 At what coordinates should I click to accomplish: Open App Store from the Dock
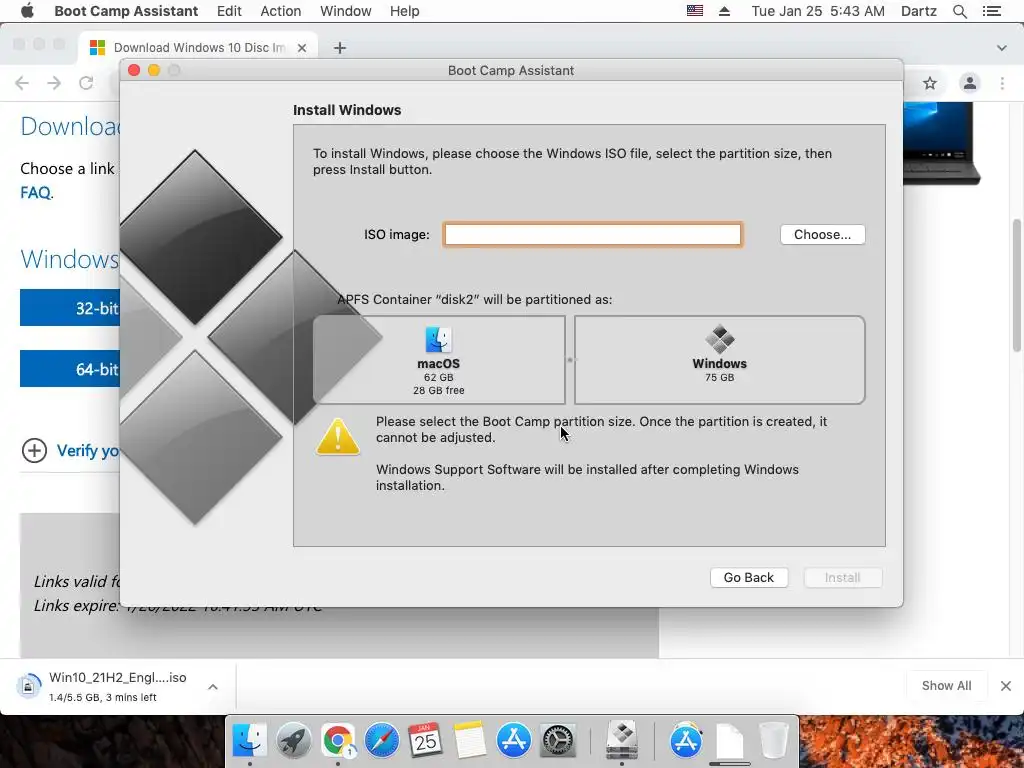point(514,741)
